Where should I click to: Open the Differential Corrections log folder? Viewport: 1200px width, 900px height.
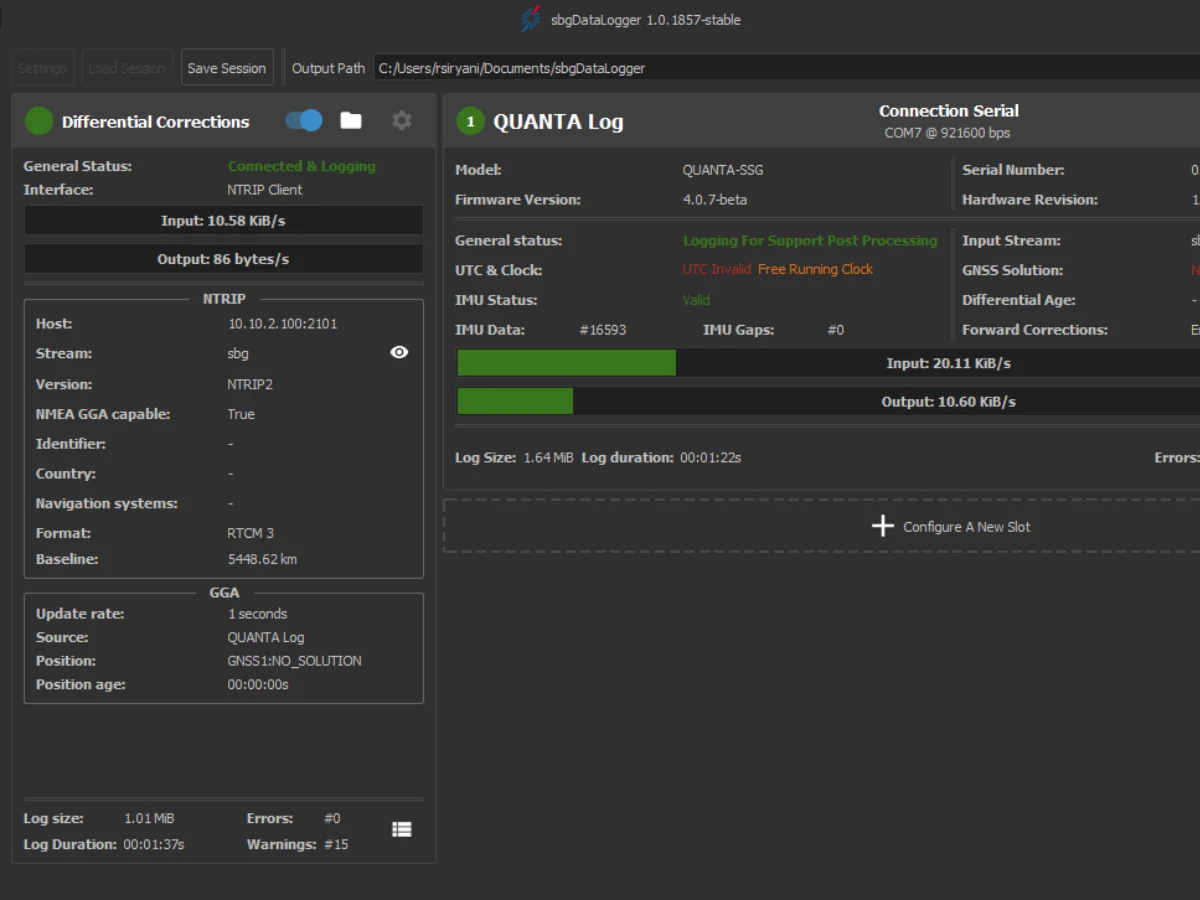click(x=351, y=121)
